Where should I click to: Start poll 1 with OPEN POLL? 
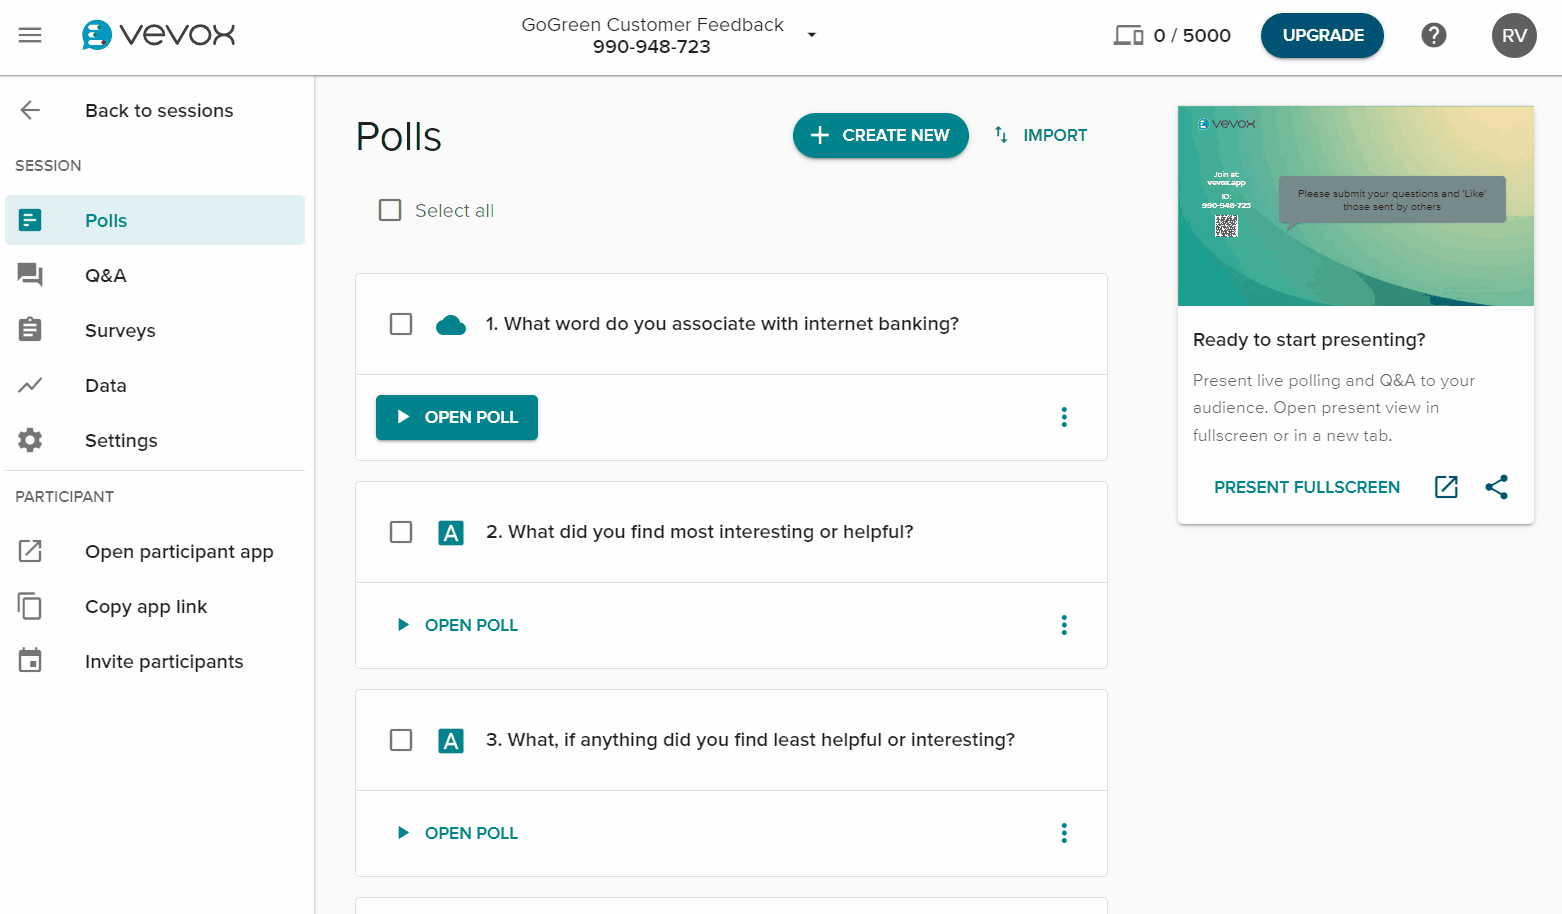pyautogui.click(x=457, y=417)
